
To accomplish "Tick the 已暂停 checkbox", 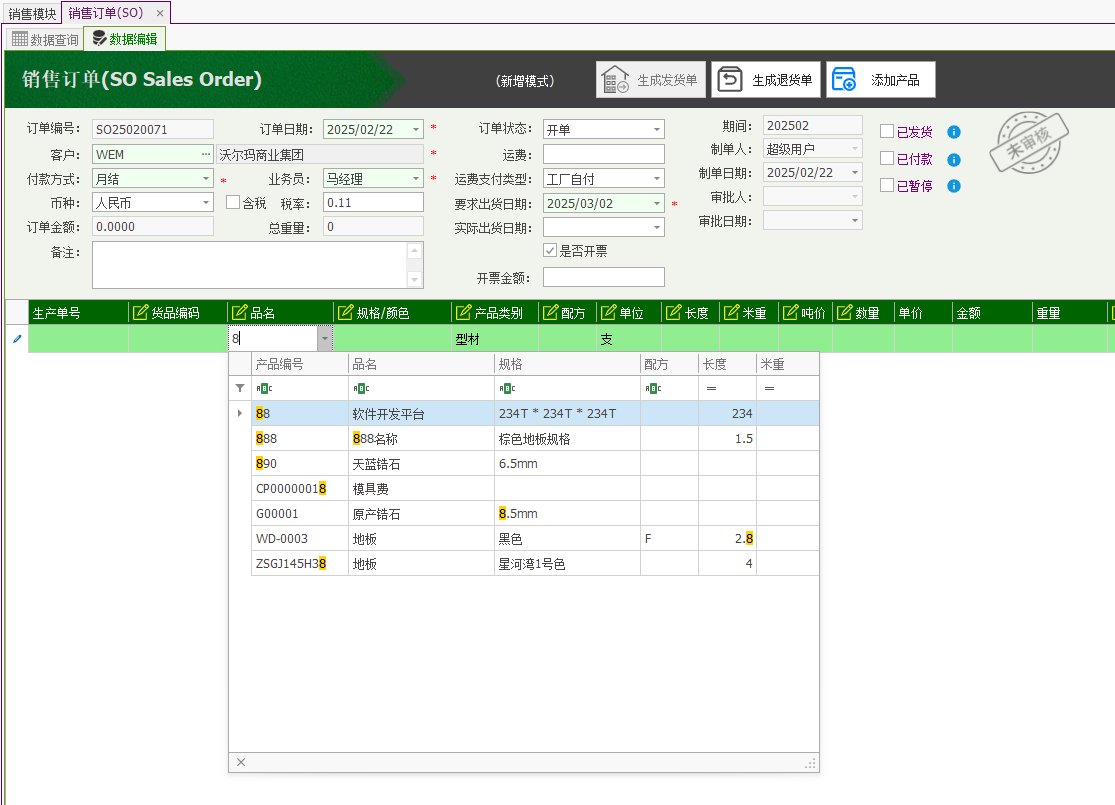I will coord(887,185).
